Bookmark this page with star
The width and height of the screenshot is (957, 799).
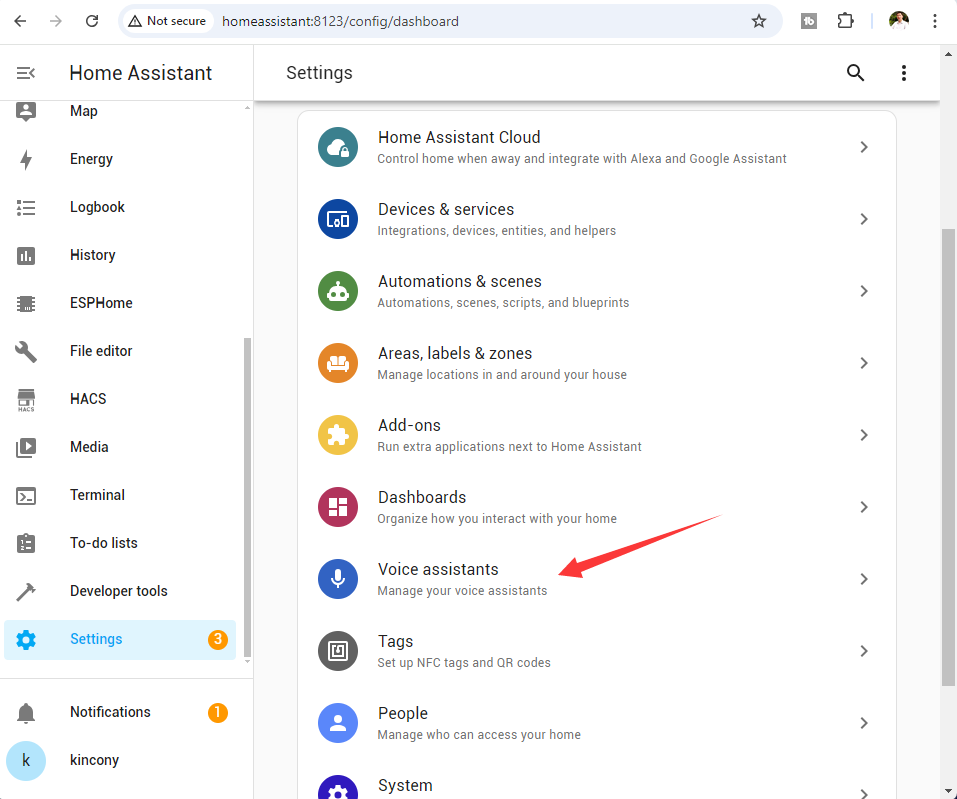pos(759,21)
